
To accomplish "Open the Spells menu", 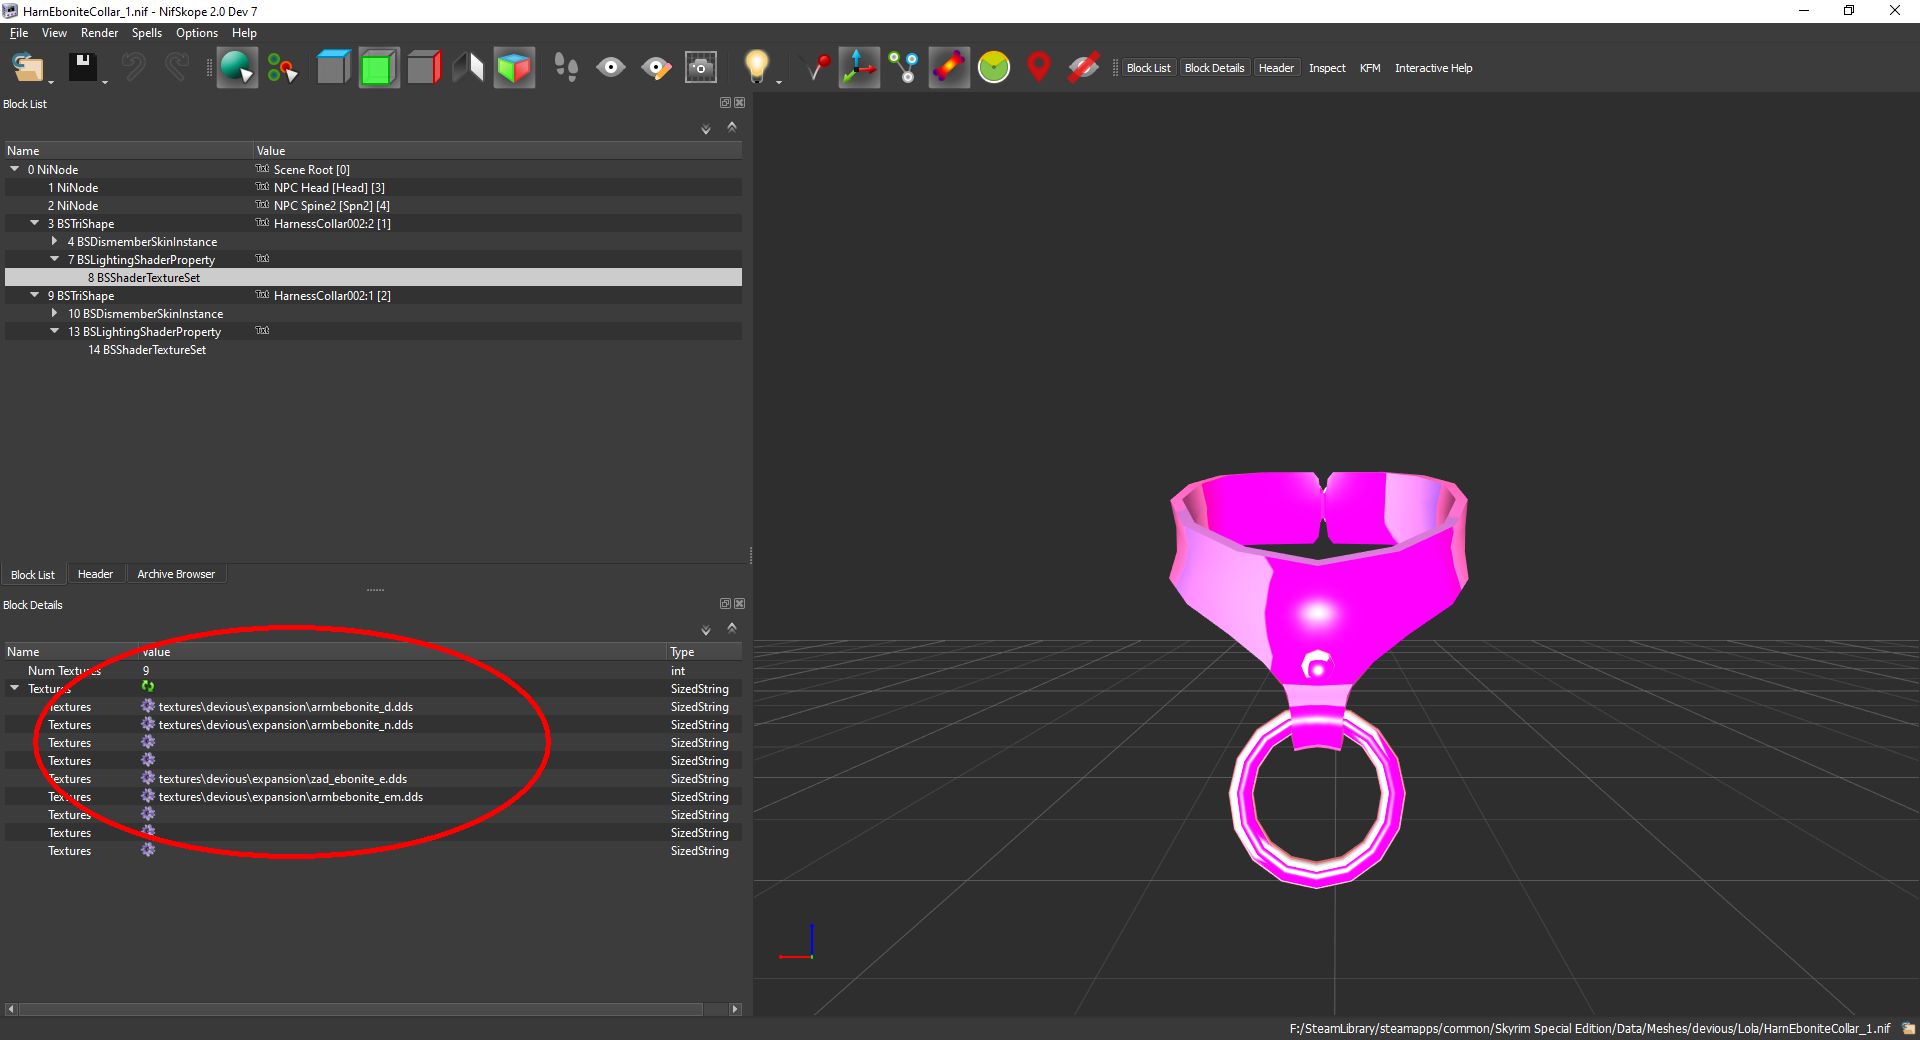I will [x=146, y=33].
